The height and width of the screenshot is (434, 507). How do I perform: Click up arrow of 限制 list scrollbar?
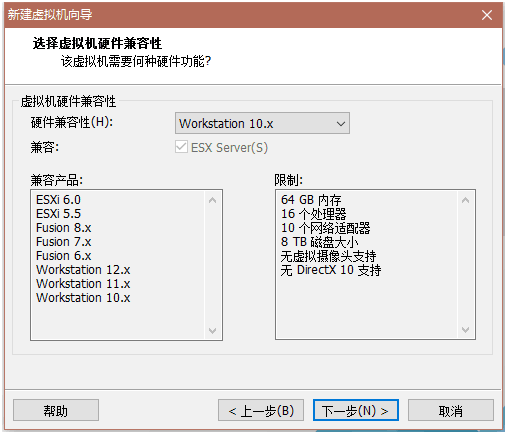465,200
